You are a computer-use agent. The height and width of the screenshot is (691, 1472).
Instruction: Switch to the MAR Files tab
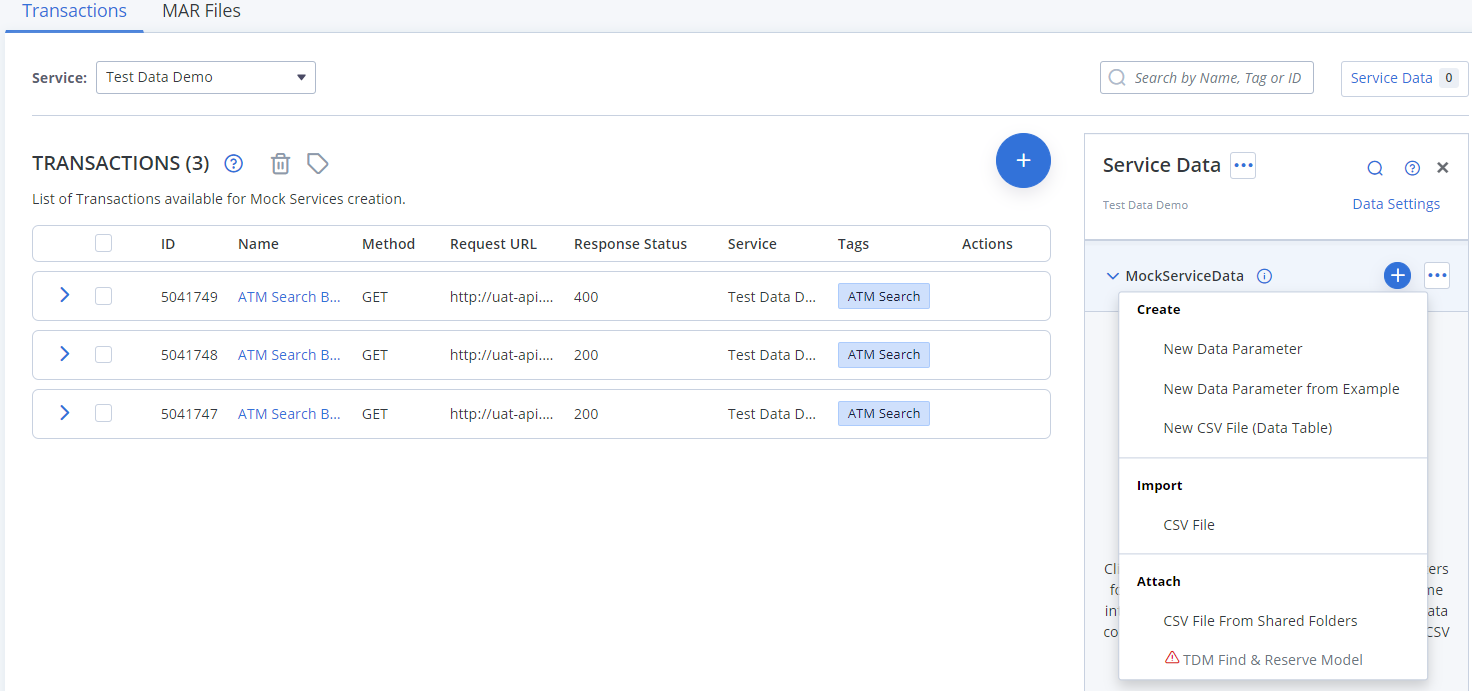point(201,12)
